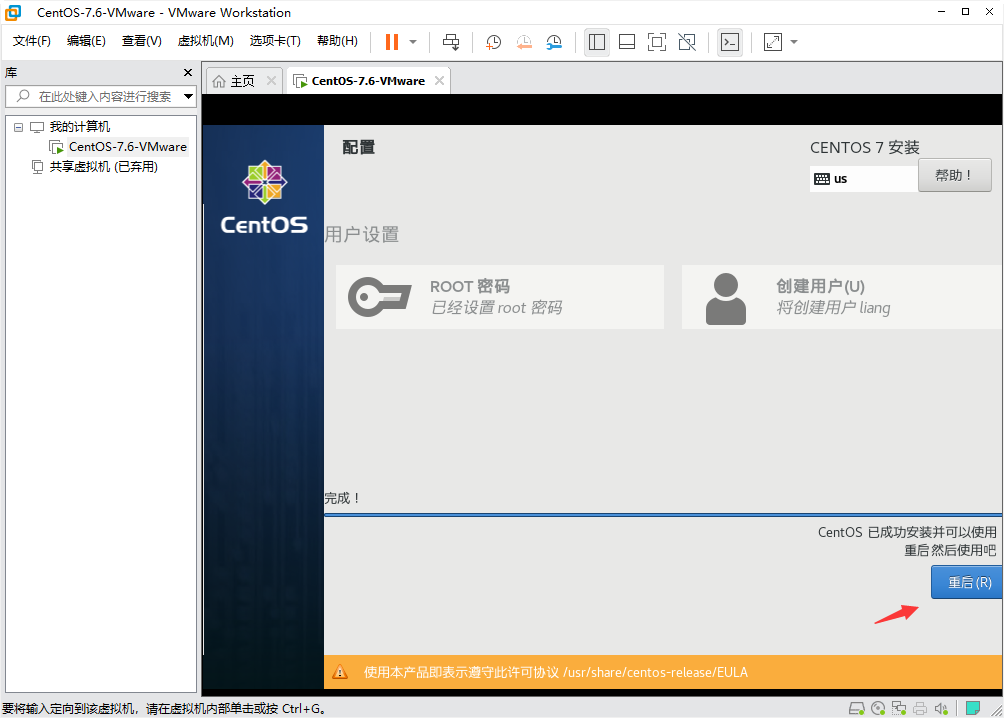Click the message log note icon
This screenshot has height=718, width=1004.
point(973,708)
